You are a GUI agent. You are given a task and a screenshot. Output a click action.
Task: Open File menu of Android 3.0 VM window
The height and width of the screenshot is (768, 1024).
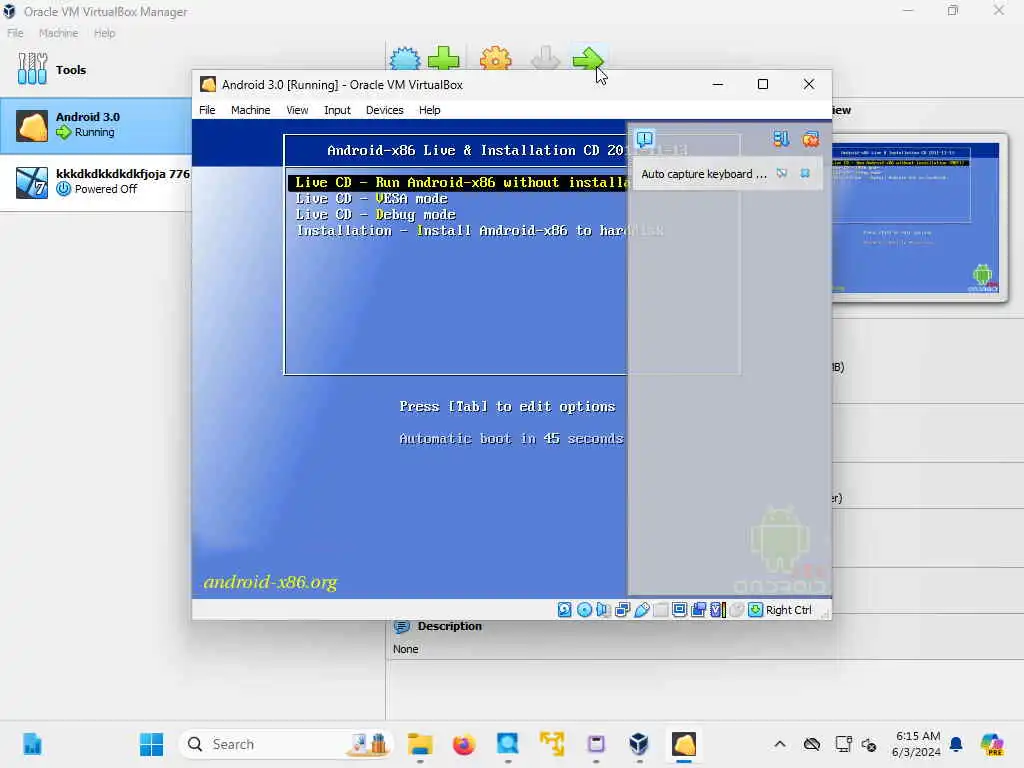[207, 110]
